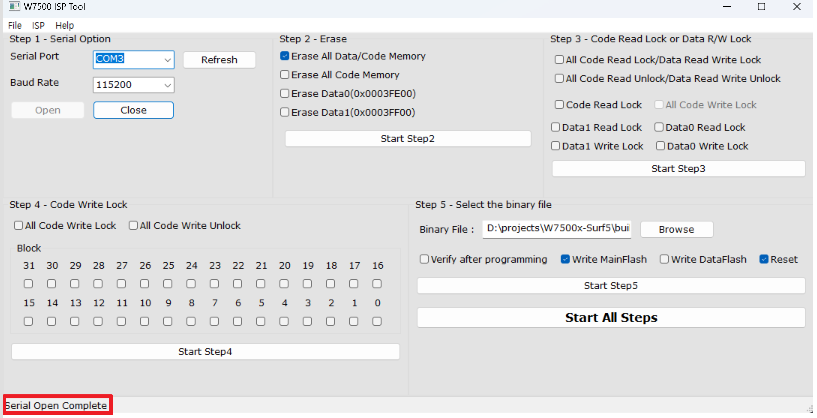817x418 pixels.
Task: Enable All Code Read Lock/Data Read Write Lock
Action: pos(559,60)
